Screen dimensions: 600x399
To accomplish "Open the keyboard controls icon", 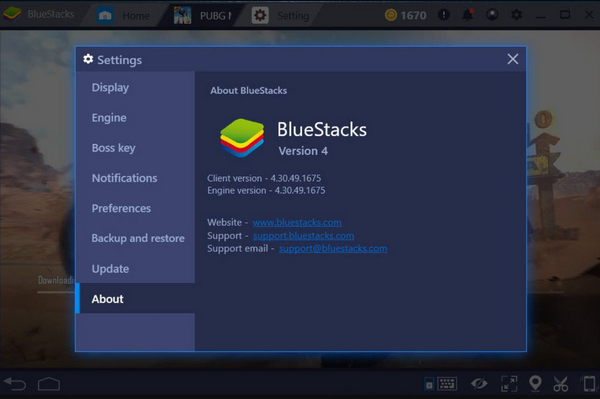I will 447,384.
